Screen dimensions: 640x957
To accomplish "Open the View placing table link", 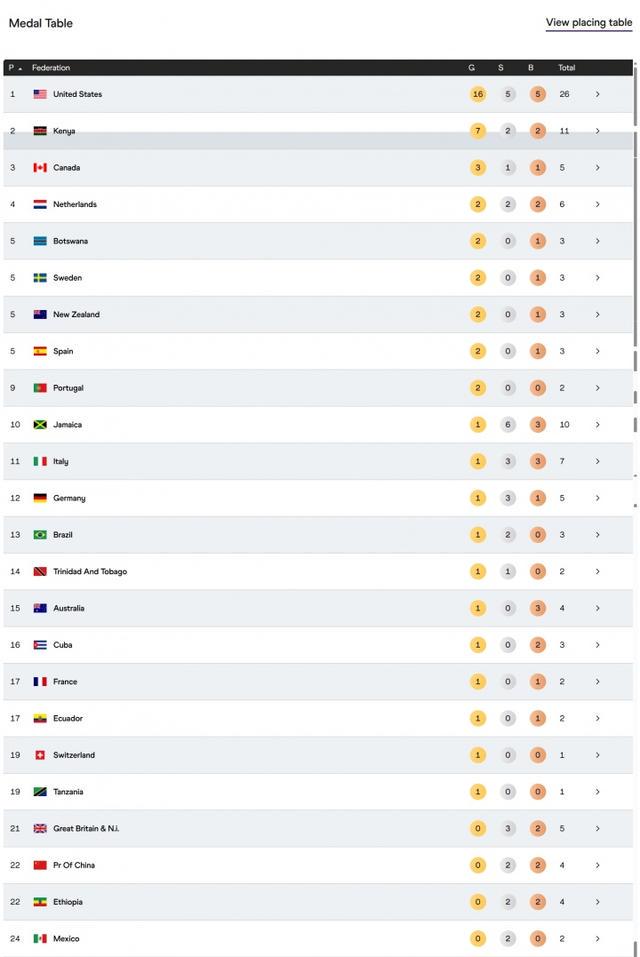I will [588, 23].
